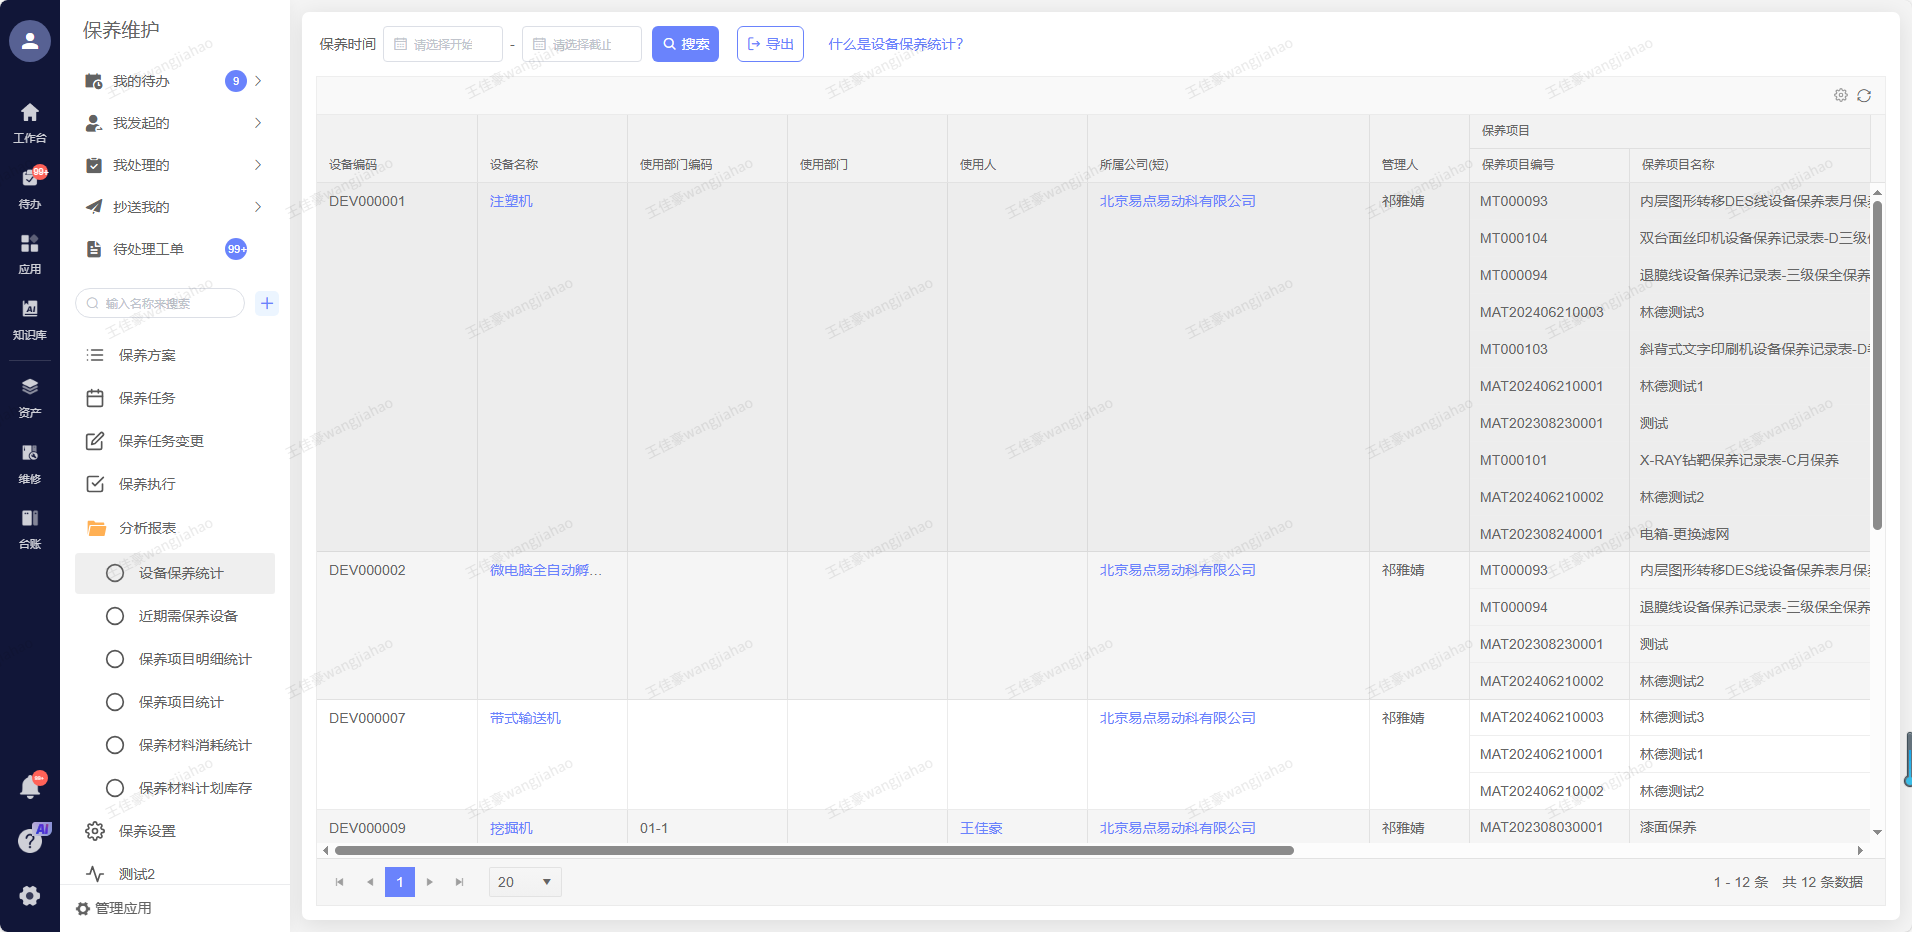Open the page size dropdown showing 20
The height and width of the screenshot is (932, 1912).
pos(525,882)
